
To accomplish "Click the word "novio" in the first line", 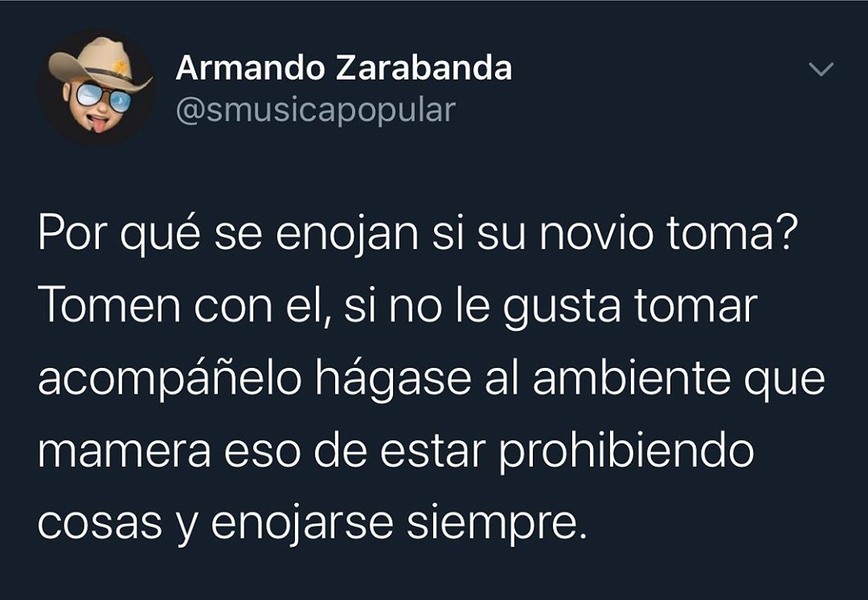I will [x=596, y=232].
